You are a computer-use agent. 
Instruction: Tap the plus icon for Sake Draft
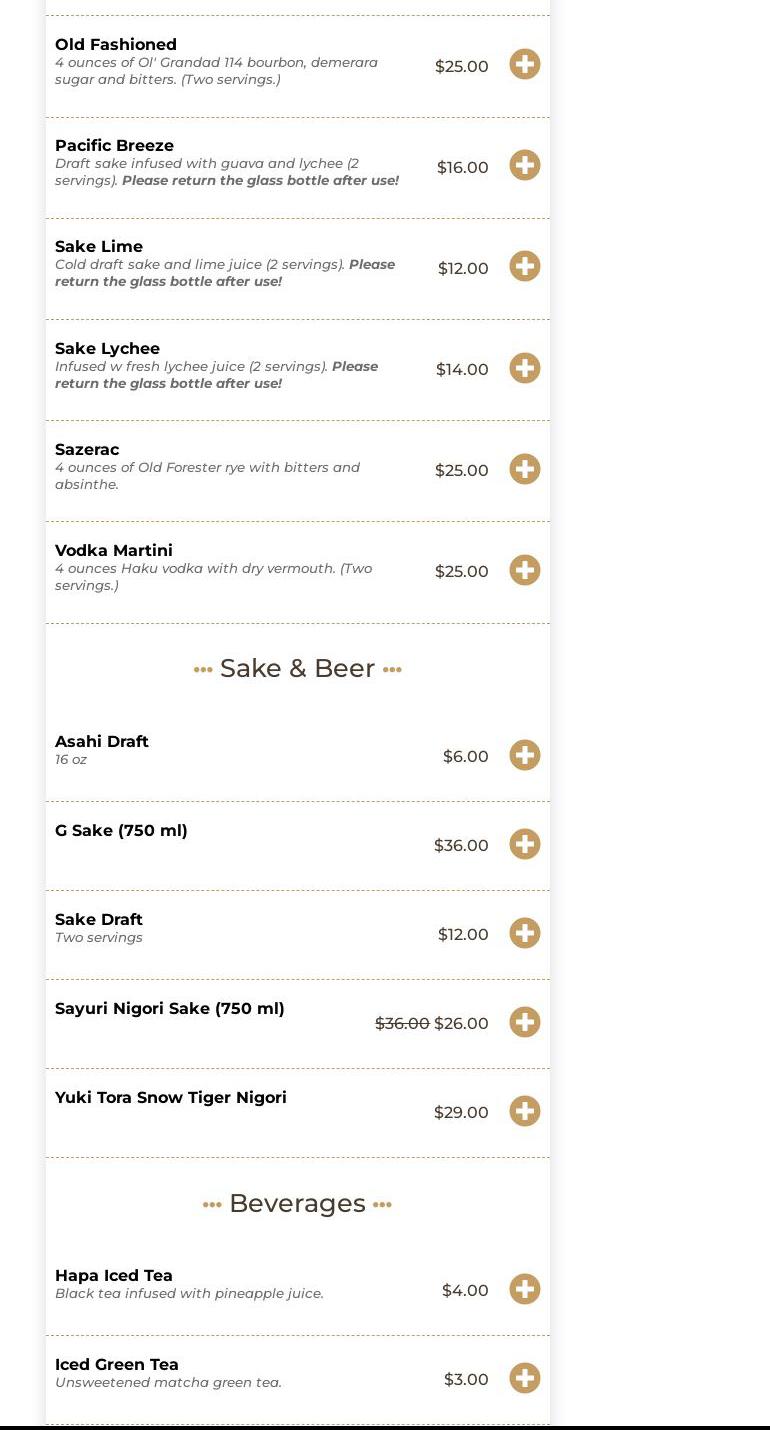pos(524,933)
